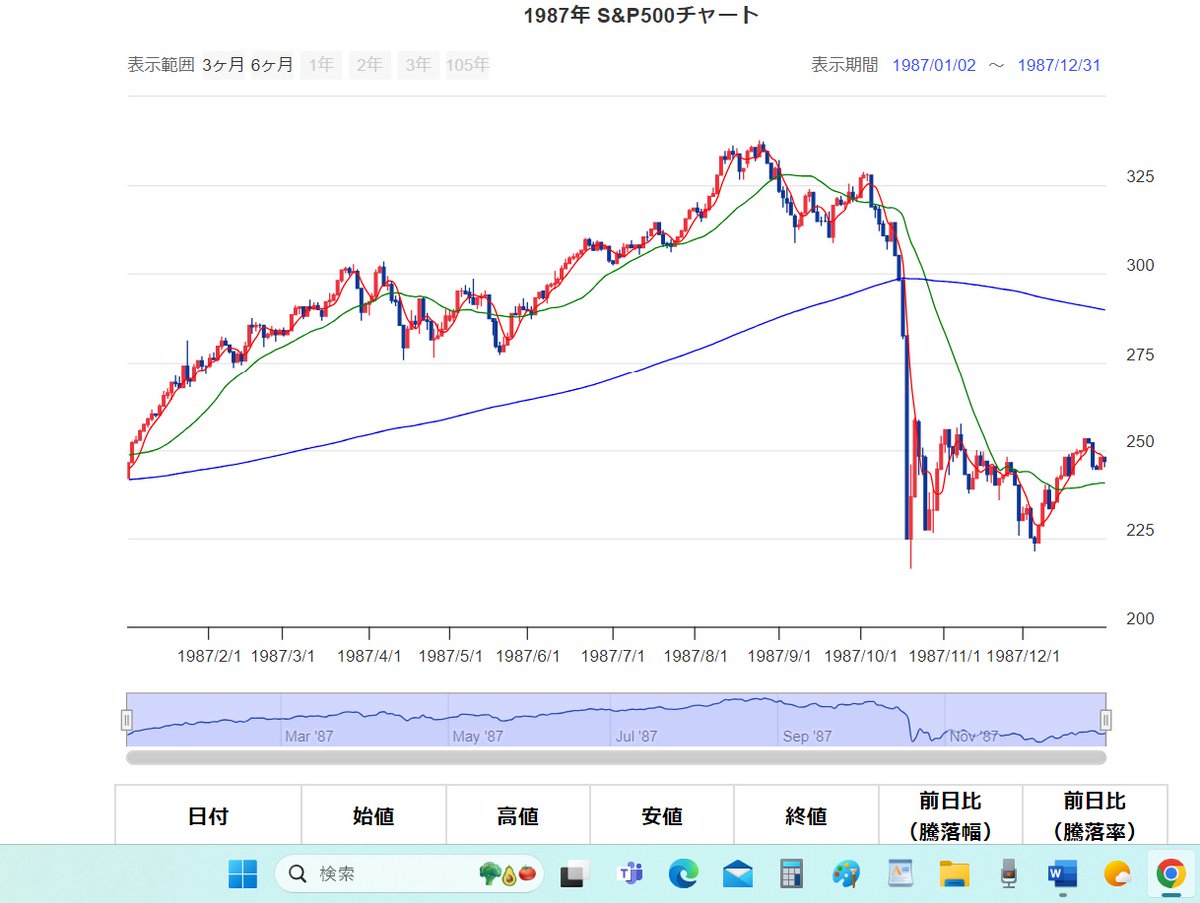Click the taskbar 検索 search box
This screenshot has width=1200, height=903.
coord(410,874)
